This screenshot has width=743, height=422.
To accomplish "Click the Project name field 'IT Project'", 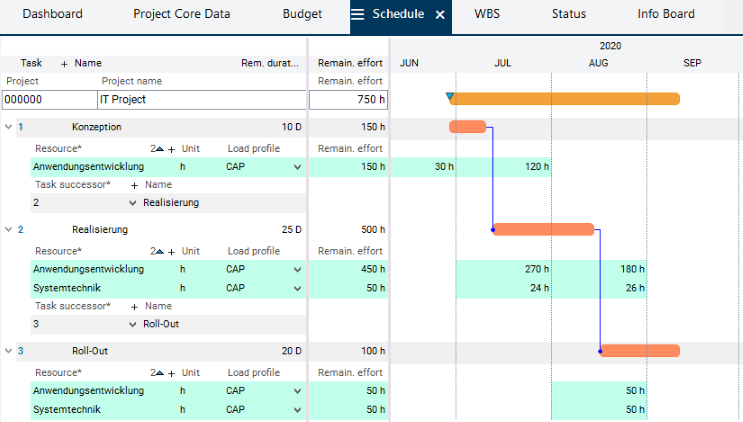I will 200,100.
